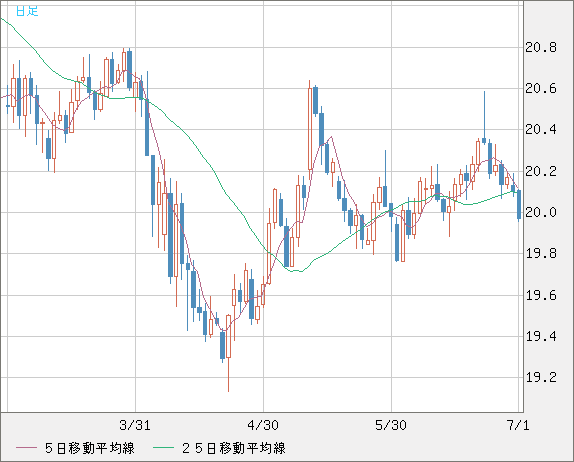Click the 19.6 price axis label
The height and width of the screenshot is (462, 574).
tap(541, 295)
